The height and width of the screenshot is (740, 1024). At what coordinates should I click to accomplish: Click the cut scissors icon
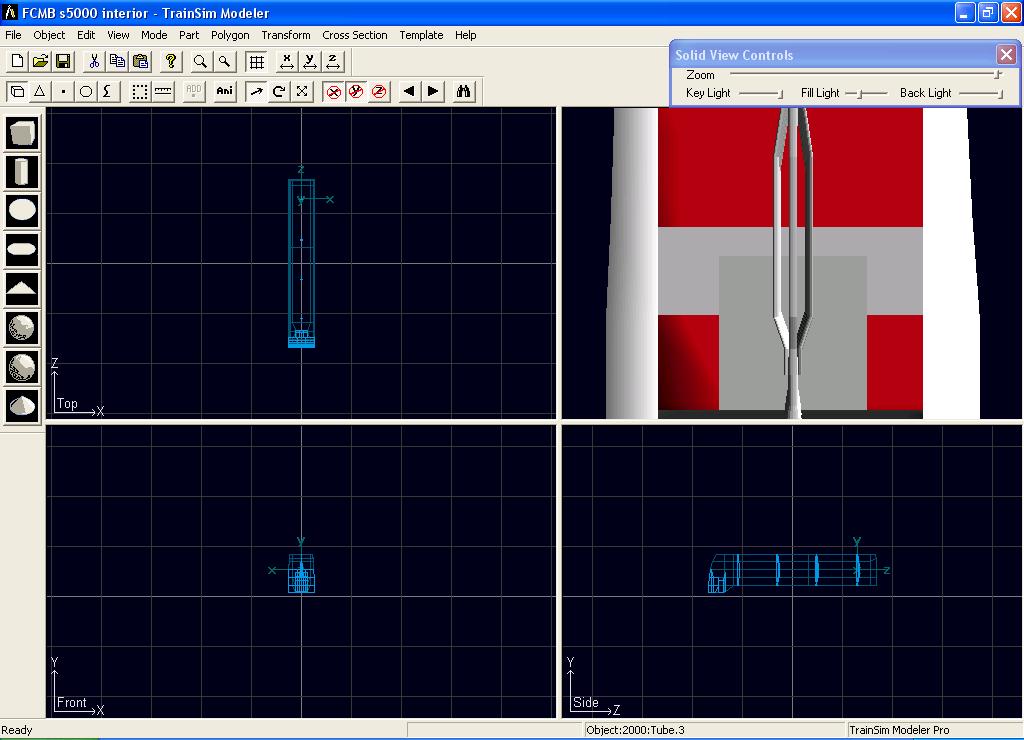[x=94, y=62]
